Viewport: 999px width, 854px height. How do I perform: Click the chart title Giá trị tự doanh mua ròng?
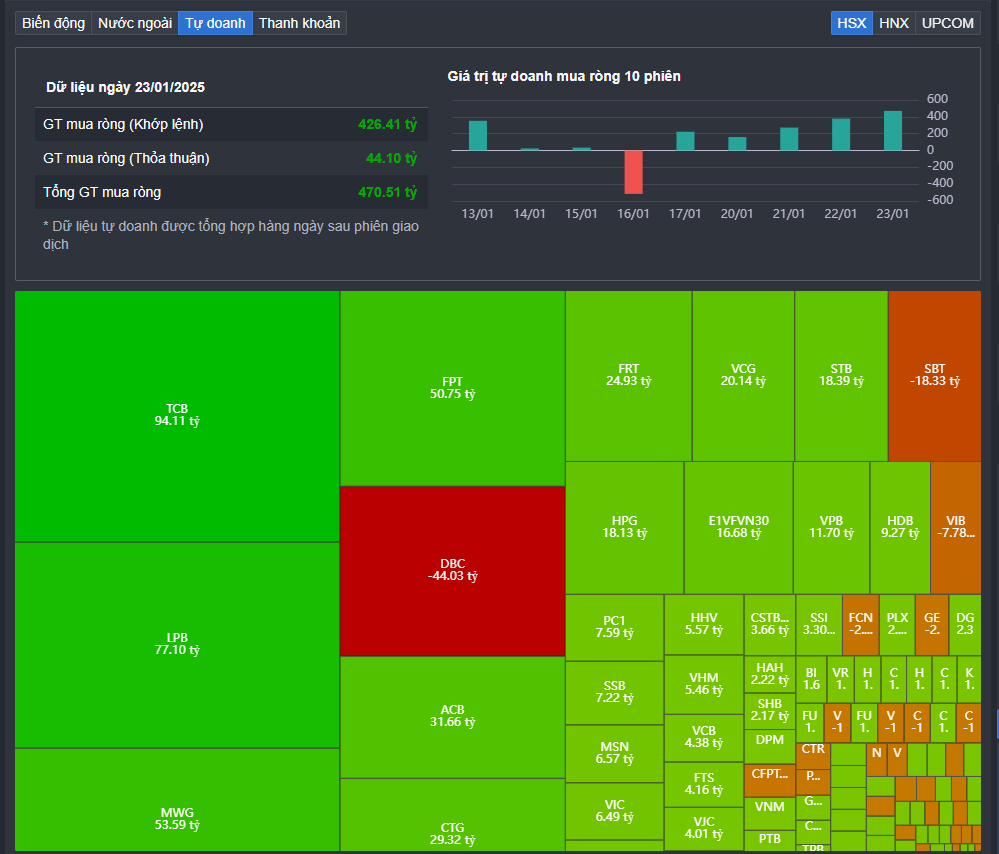(x=564, y=76)
